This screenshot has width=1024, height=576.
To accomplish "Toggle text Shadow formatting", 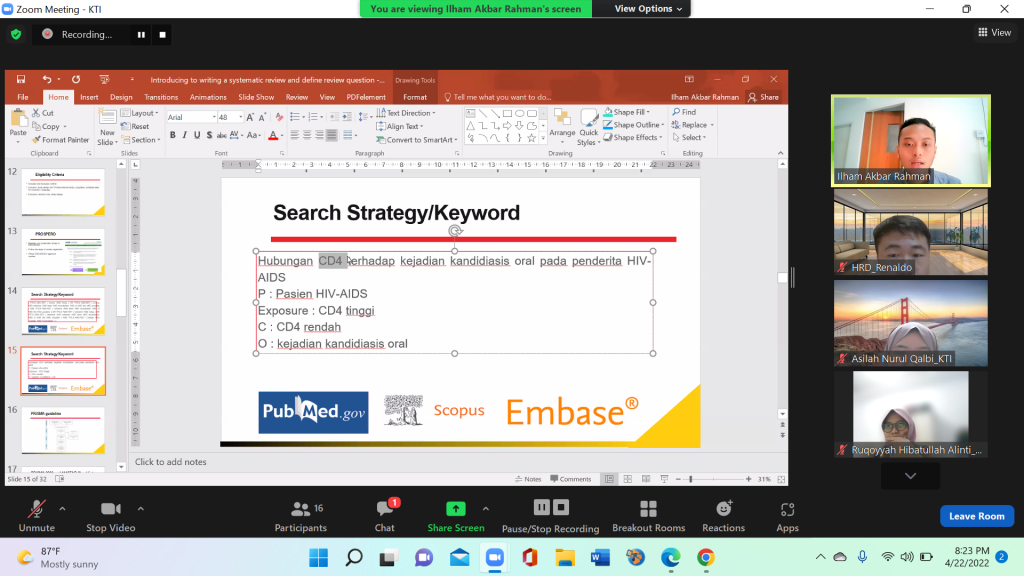I will 209,135.
